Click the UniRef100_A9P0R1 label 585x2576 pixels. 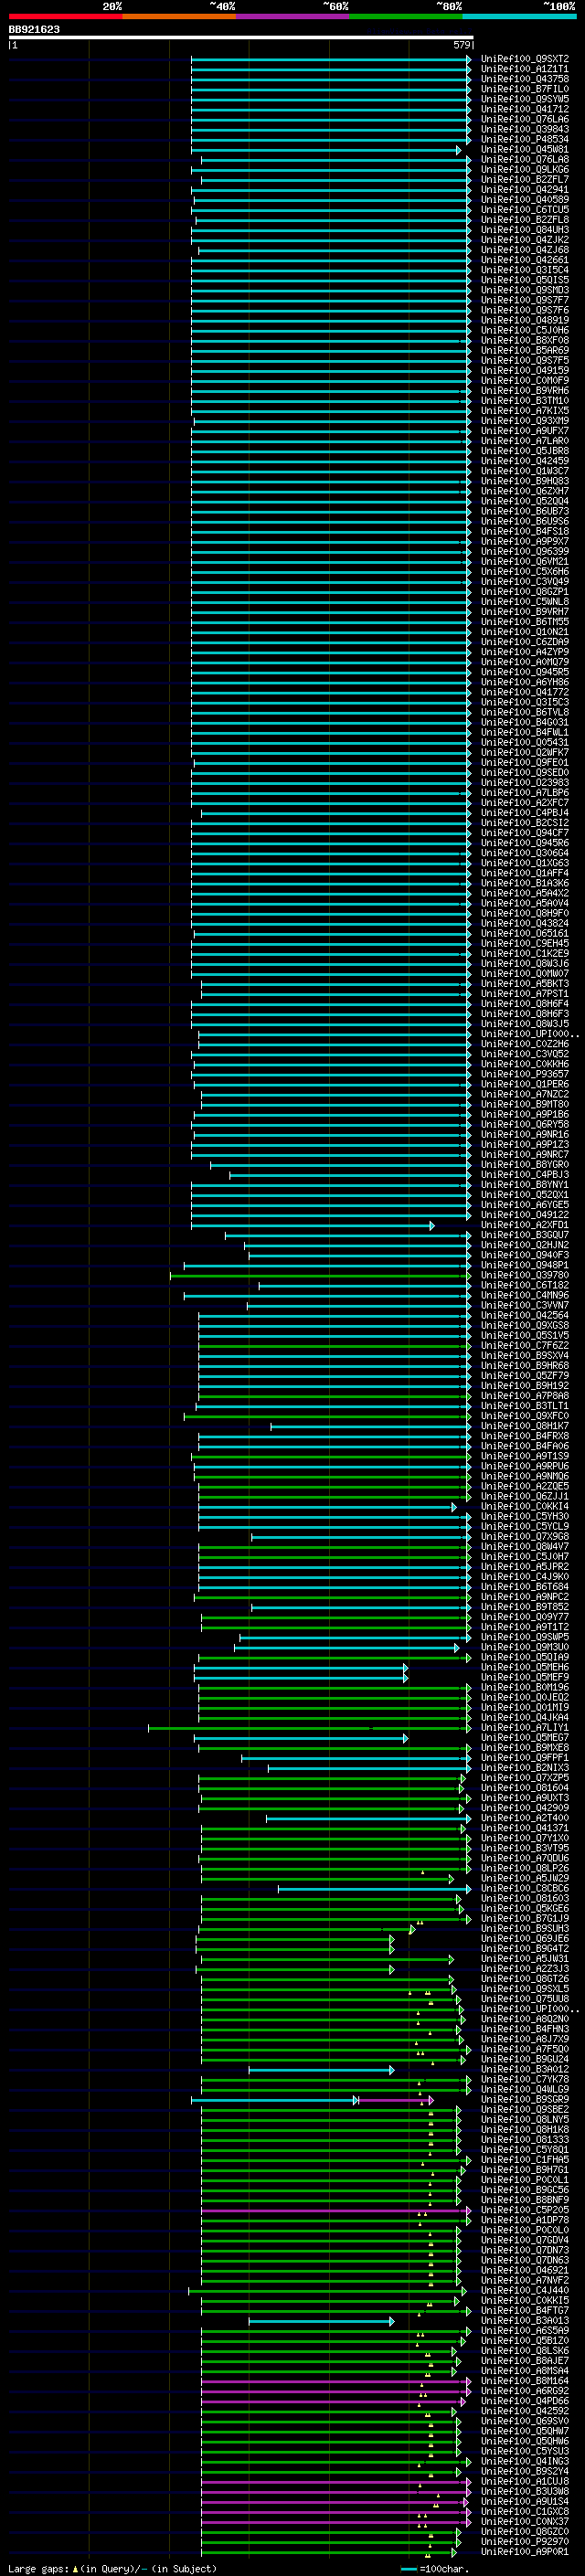click(x=525, y=2551)
